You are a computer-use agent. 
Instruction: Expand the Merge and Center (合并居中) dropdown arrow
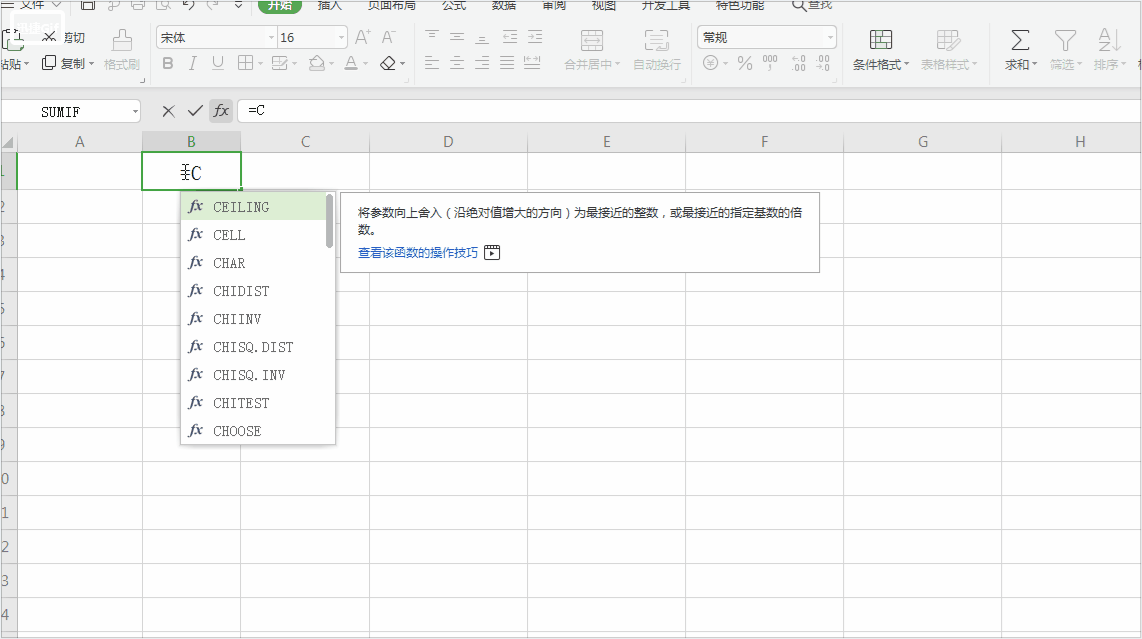618,64
